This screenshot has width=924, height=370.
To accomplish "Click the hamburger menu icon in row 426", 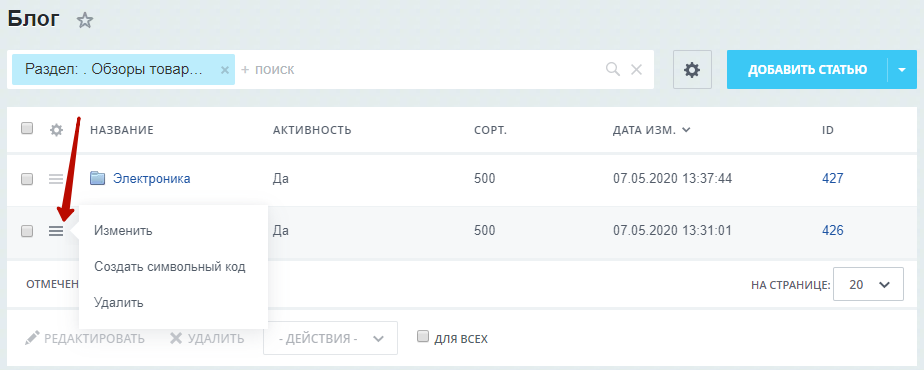I will [56, 231].
